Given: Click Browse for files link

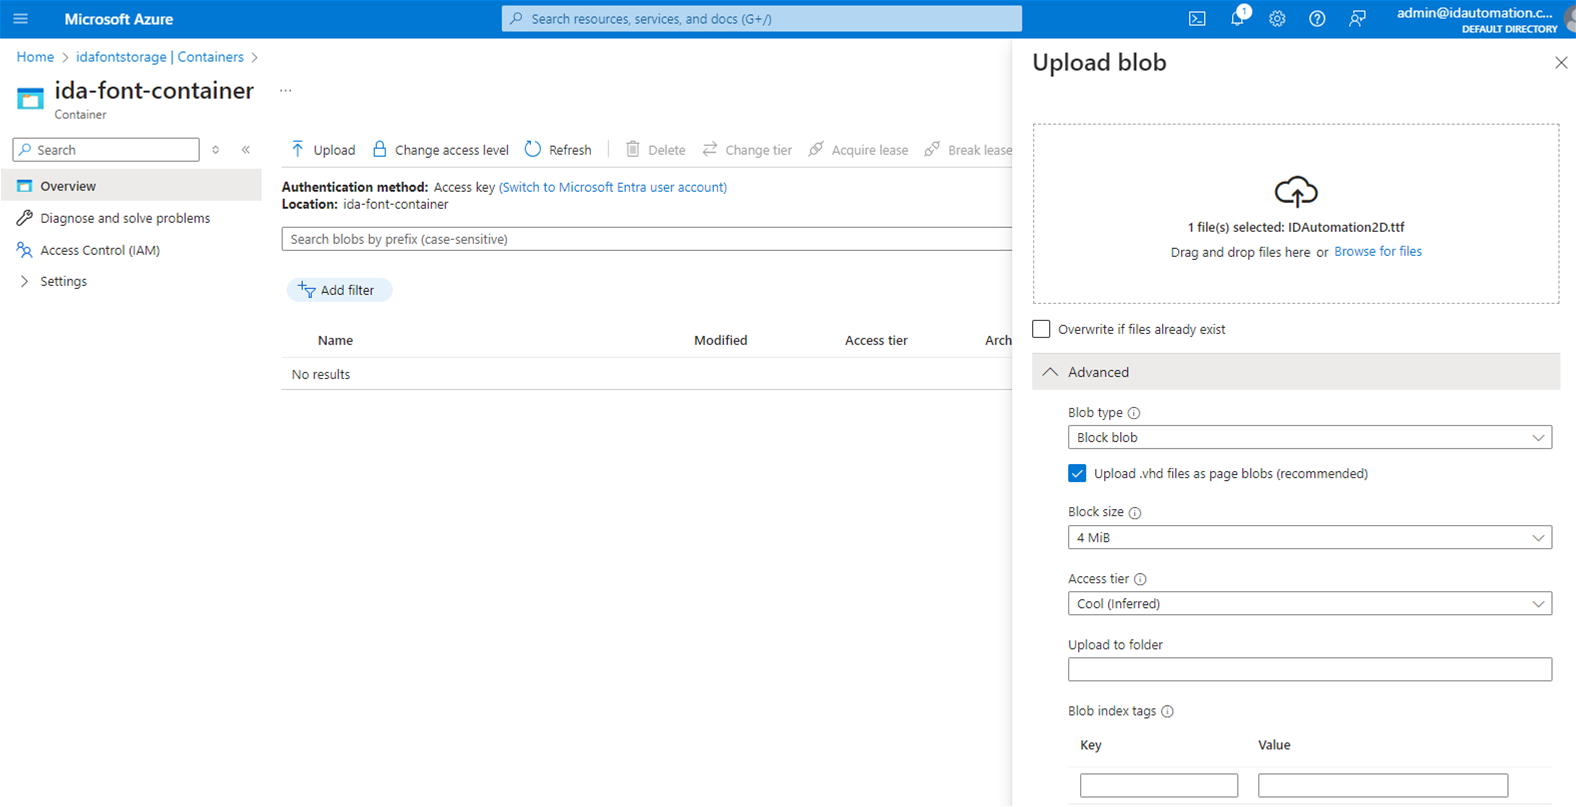Looking at the screenshot, I should tap(1377, 251).
